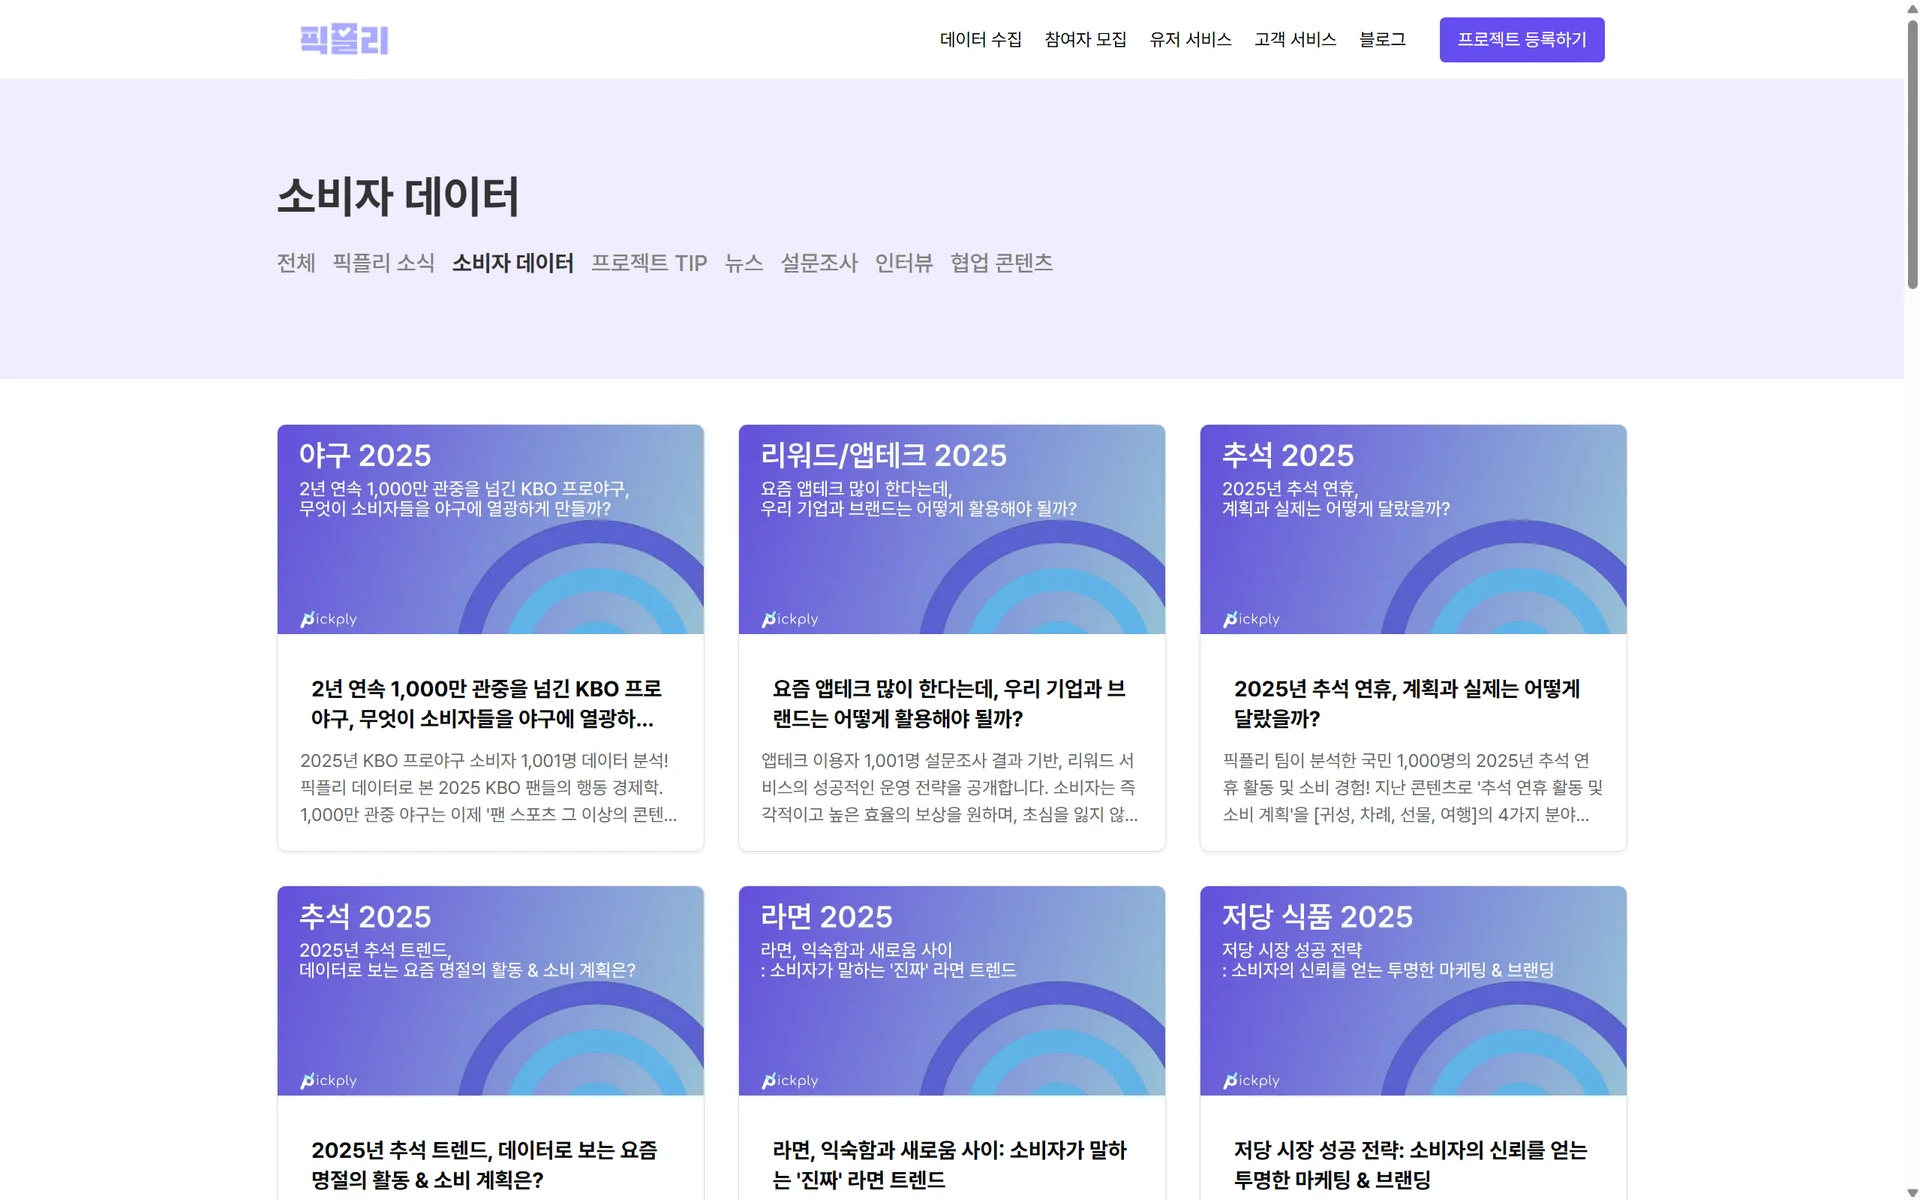
Task: Click the 프로젝트 등록하기 button
Action: click(x=1521, y=39)
